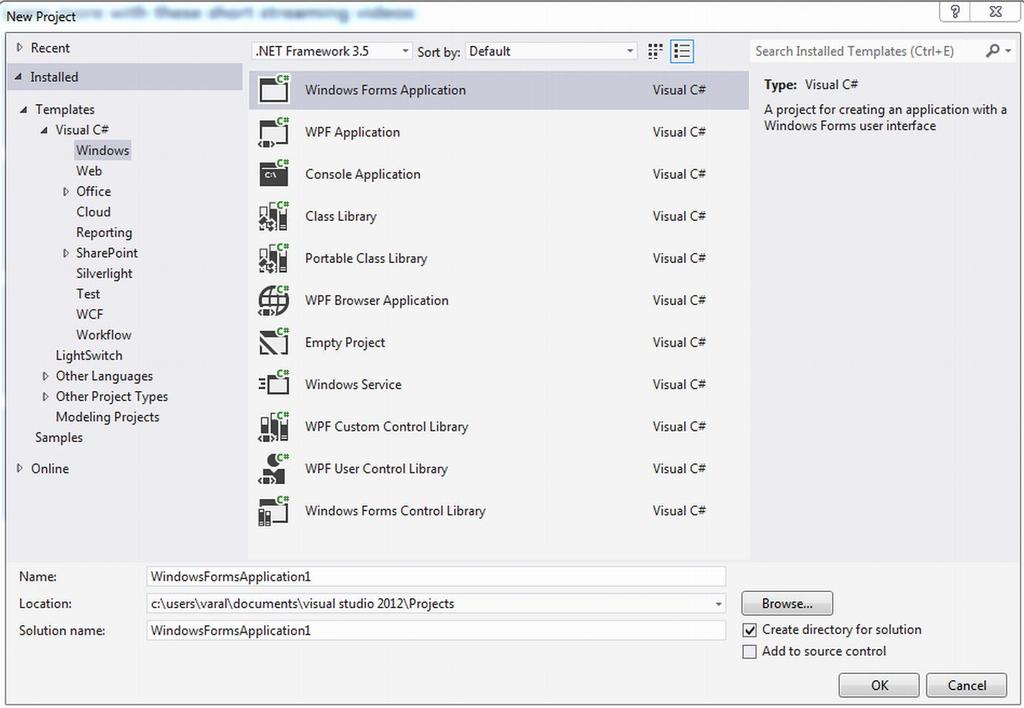1024x708 pixels.
Task: Select the Samples tree item
Action: pyautogui.click(x=59, y=438)
